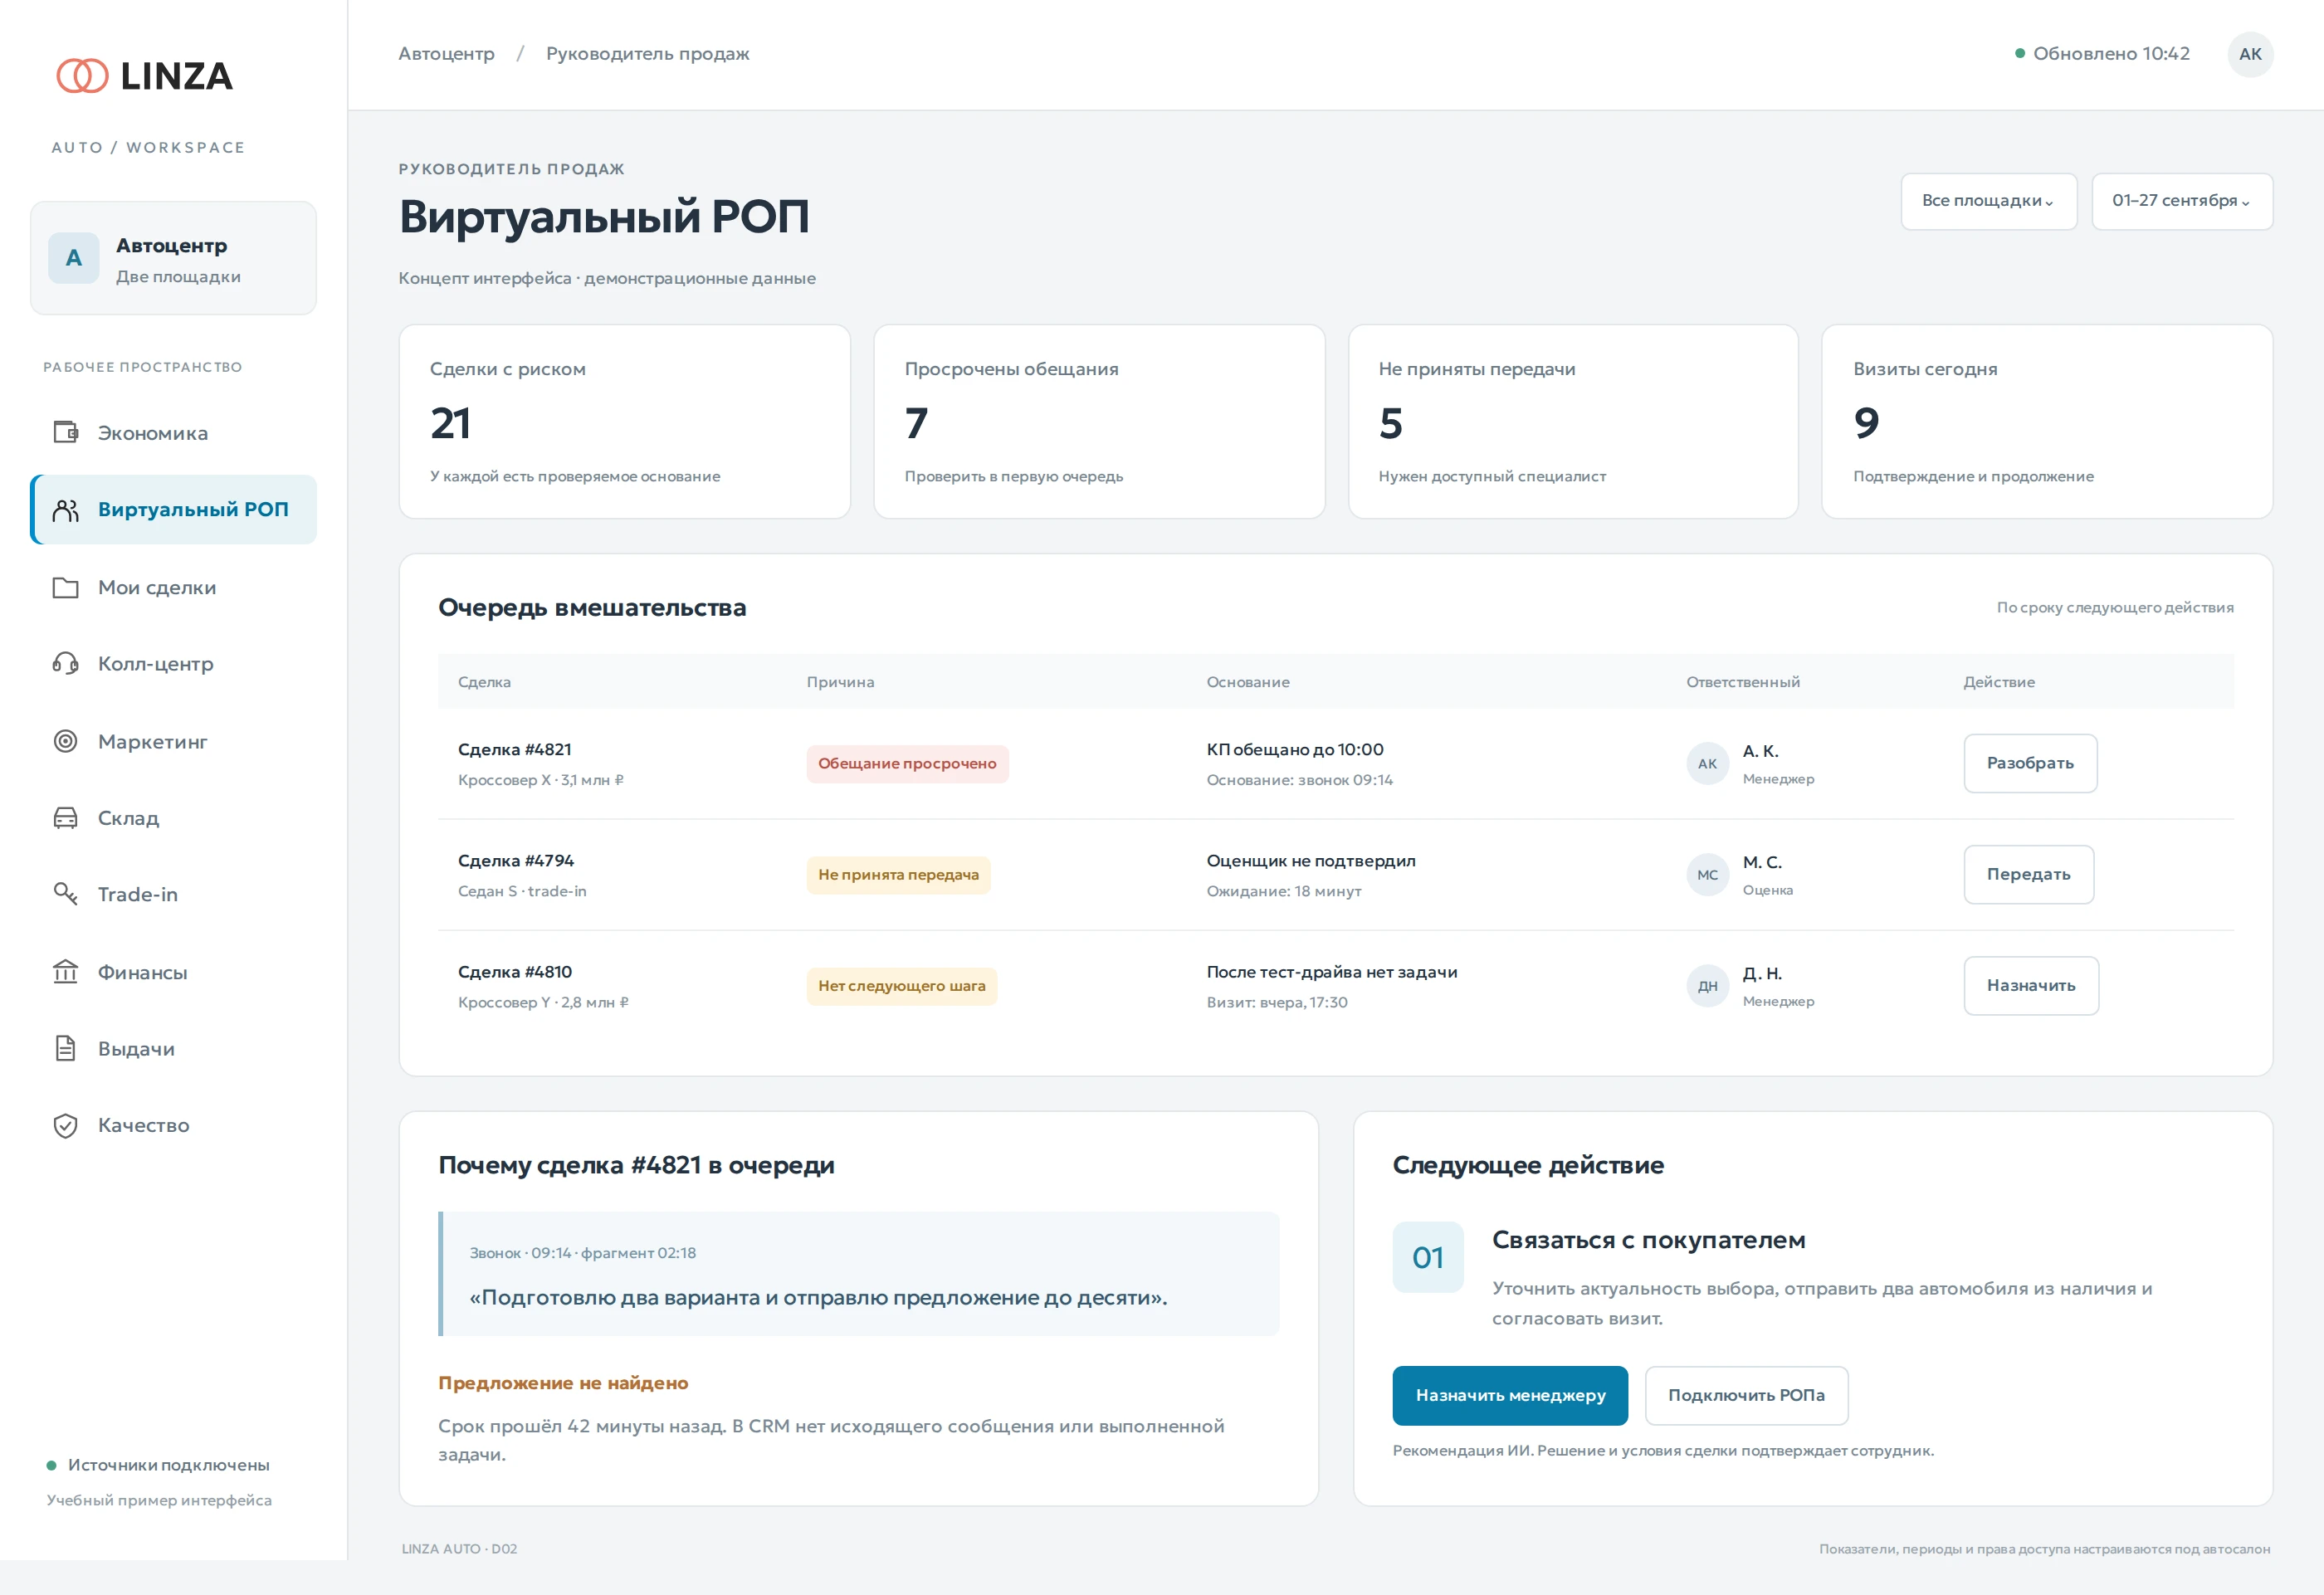
Task: Open the Экономика section
Action: pos(174,433)
